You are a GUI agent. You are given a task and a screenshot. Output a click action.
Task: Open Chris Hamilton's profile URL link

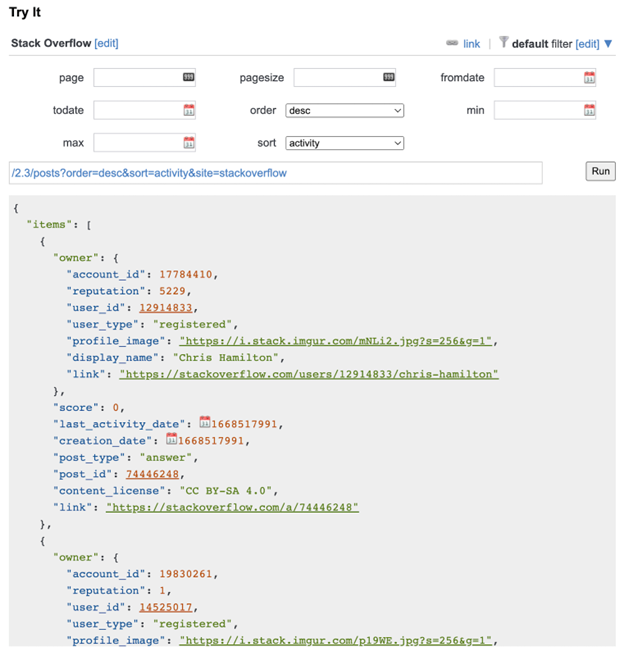(x=308, y=374)
